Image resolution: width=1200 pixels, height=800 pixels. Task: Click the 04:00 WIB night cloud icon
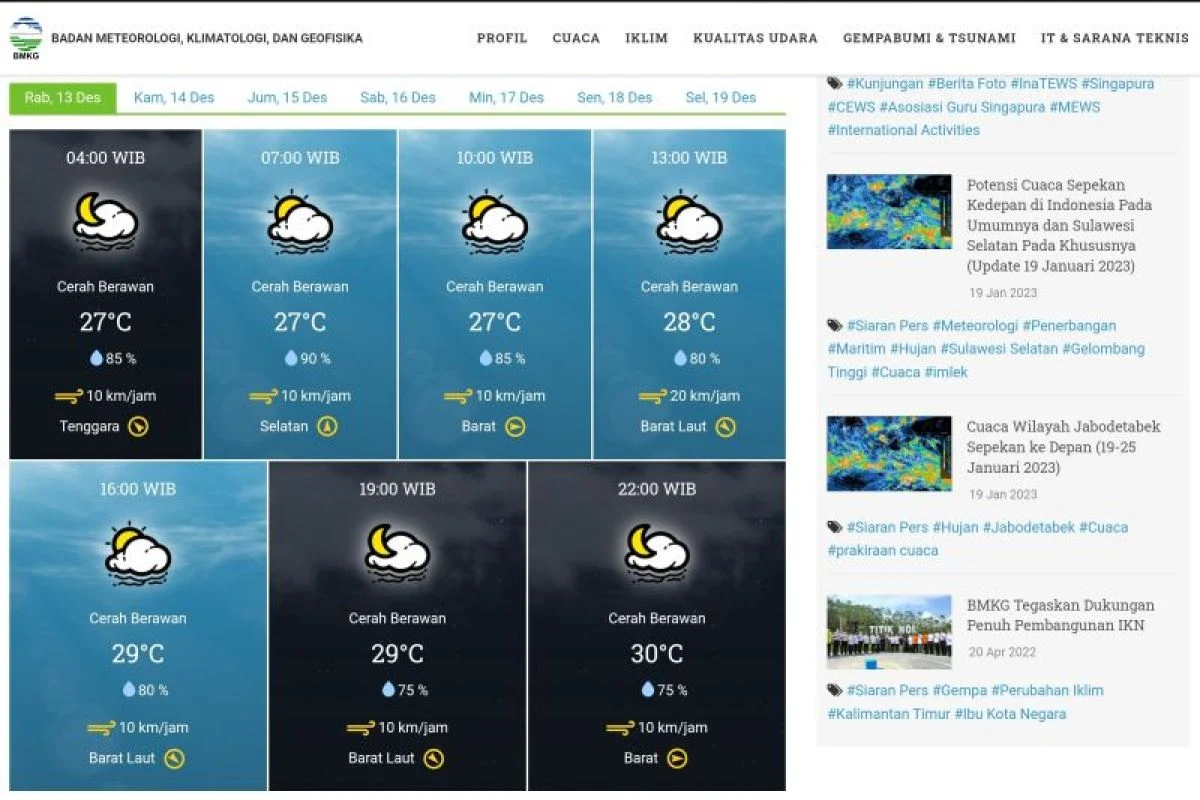click(105, 221)
